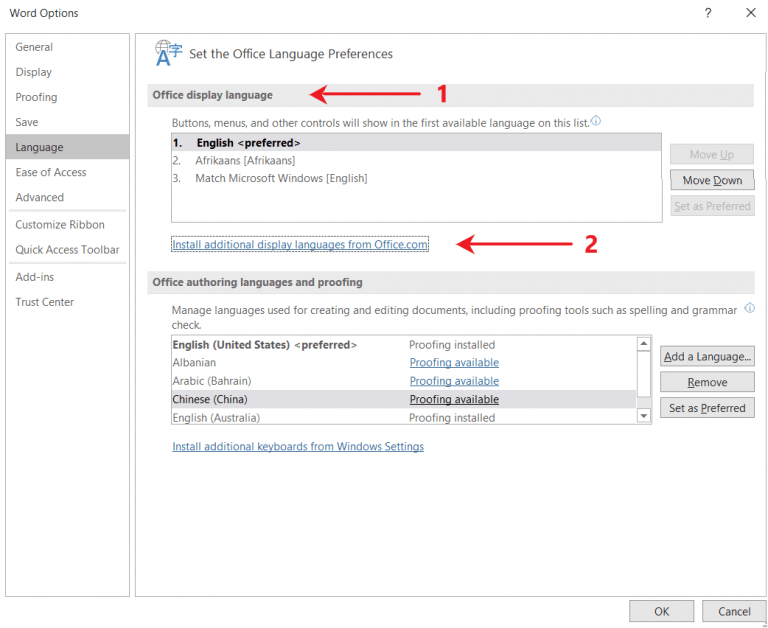Open the Trust Center category

68,302
